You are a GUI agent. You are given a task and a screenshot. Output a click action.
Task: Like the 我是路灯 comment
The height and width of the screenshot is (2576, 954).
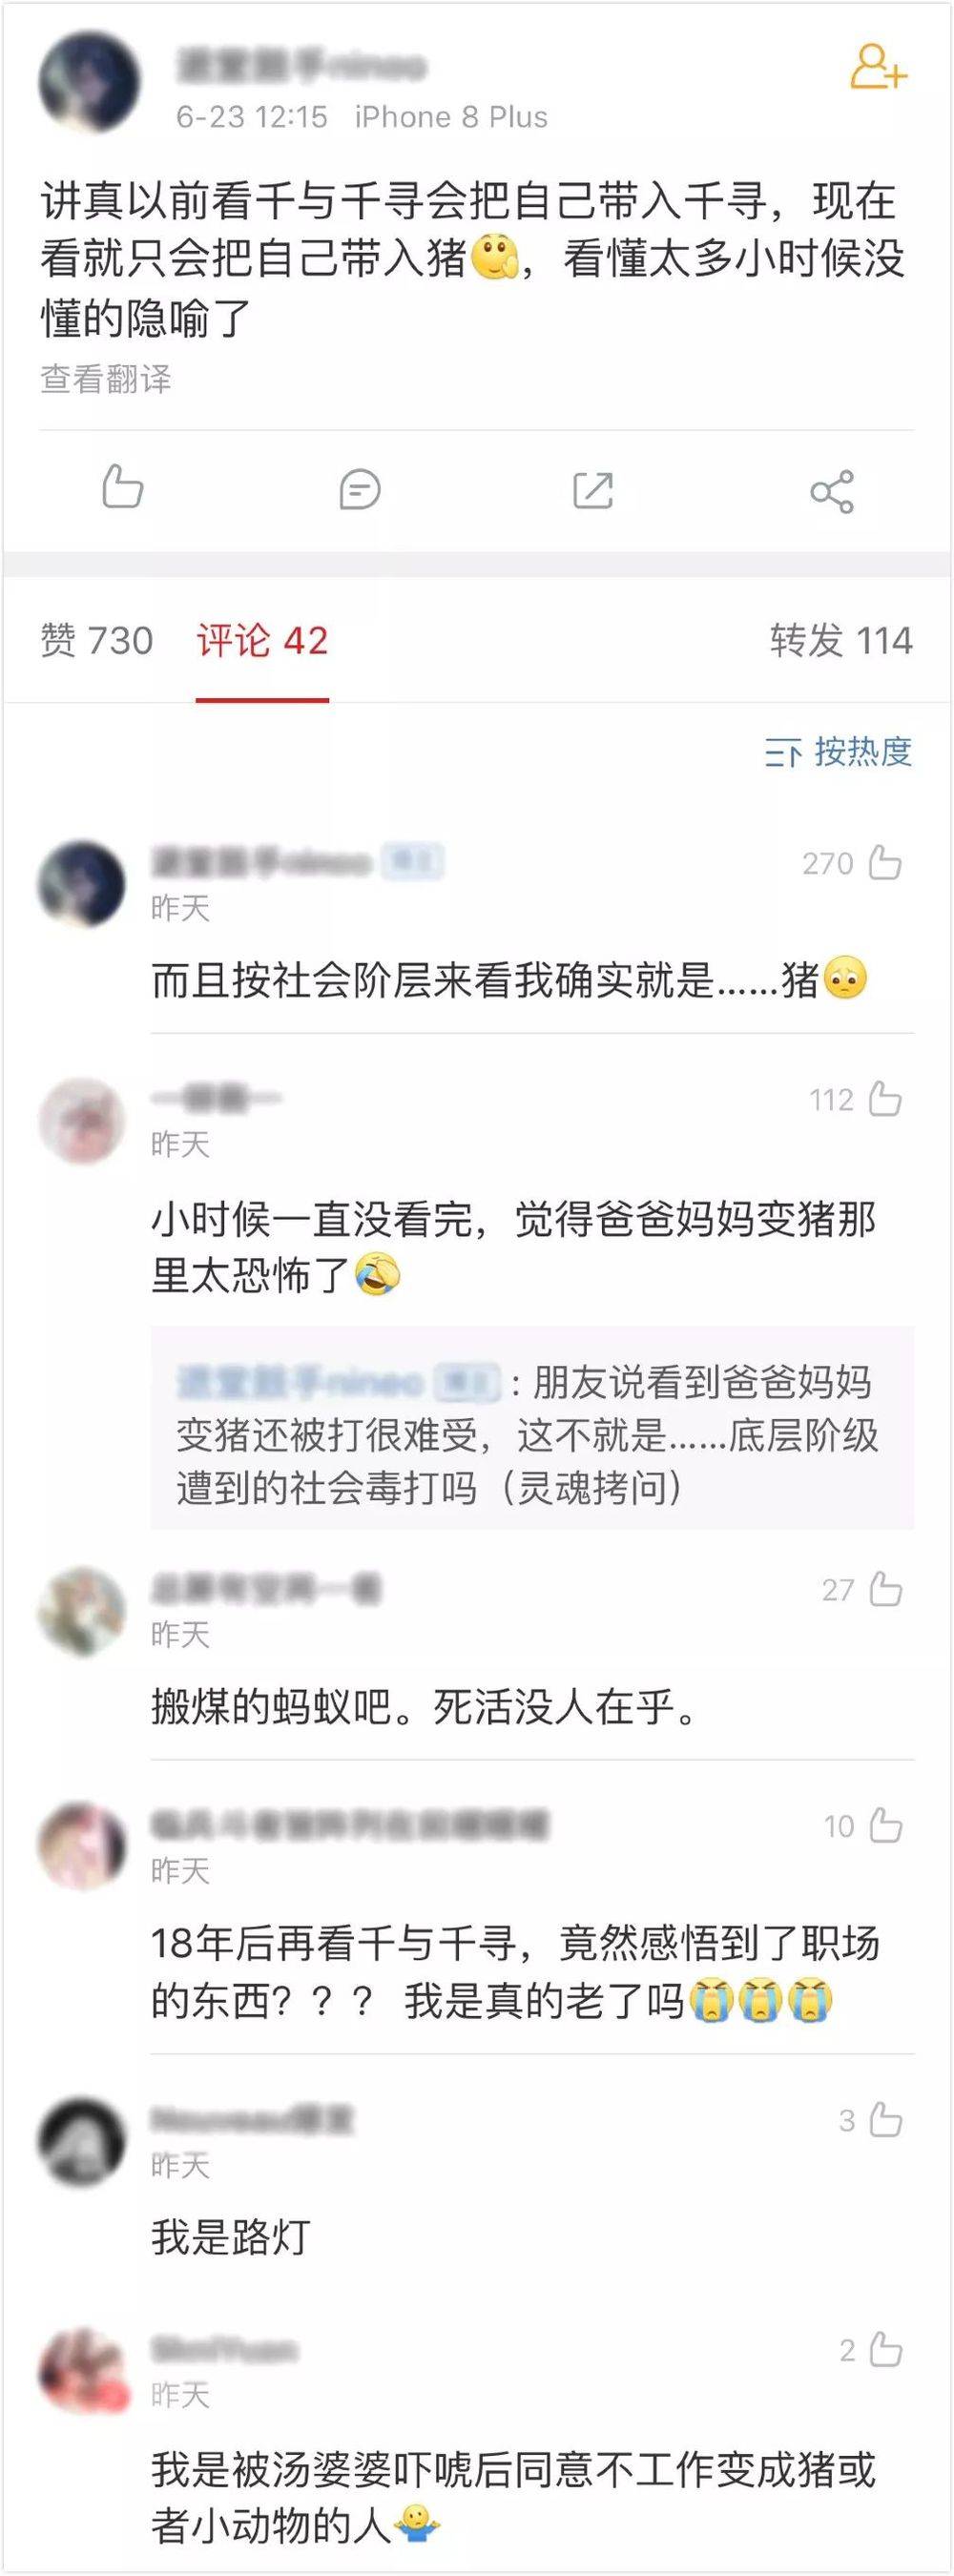point(885,2120)
